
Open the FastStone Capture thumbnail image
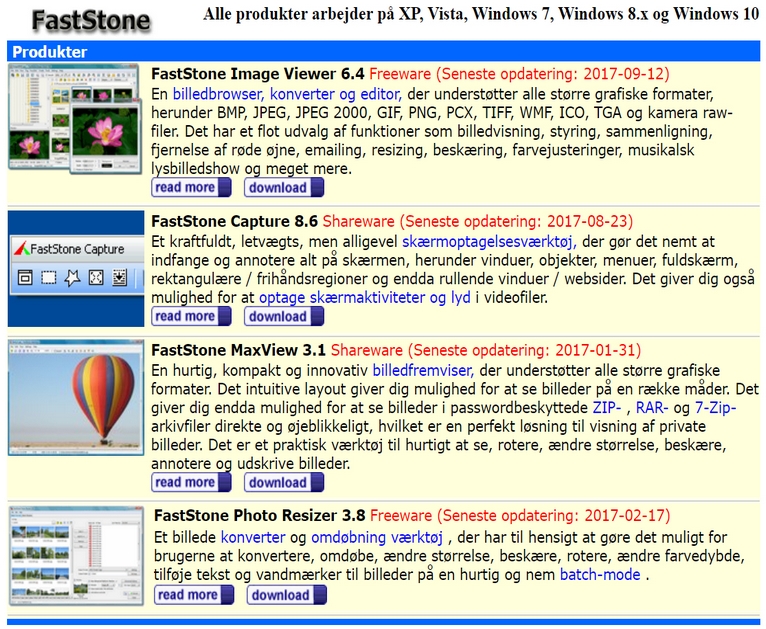pos(76,269)
